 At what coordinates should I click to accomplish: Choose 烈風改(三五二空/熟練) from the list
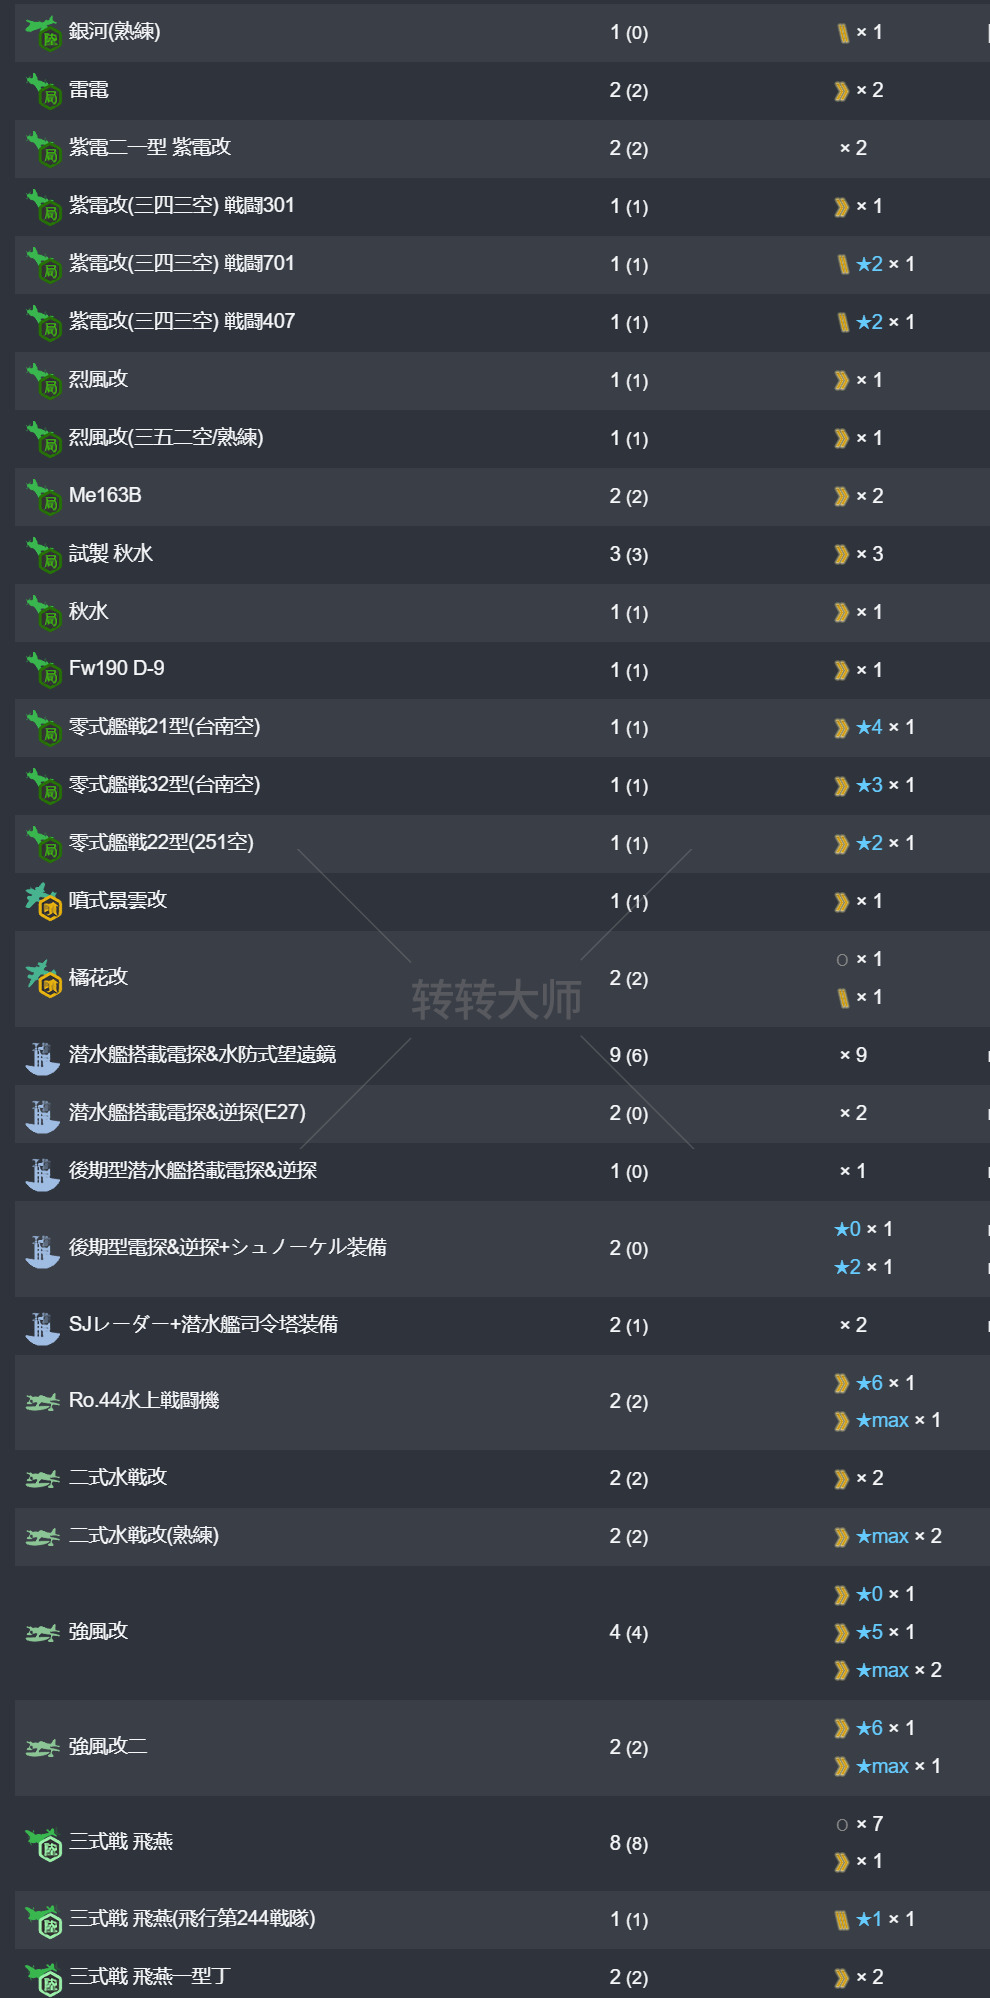click(166, 437)
